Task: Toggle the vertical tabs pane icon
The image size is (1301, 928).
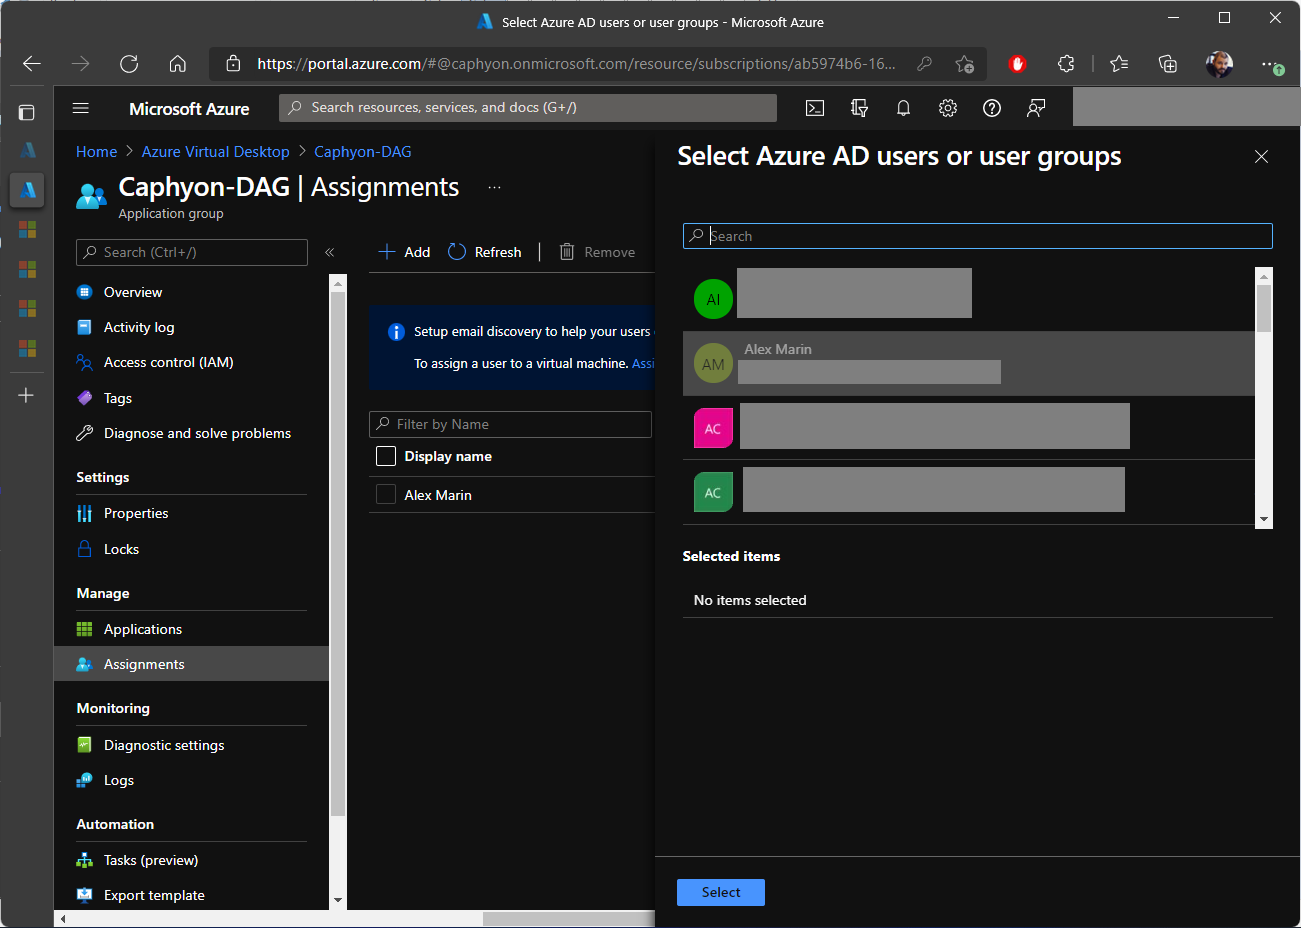Action: click(x=27, y=112)
